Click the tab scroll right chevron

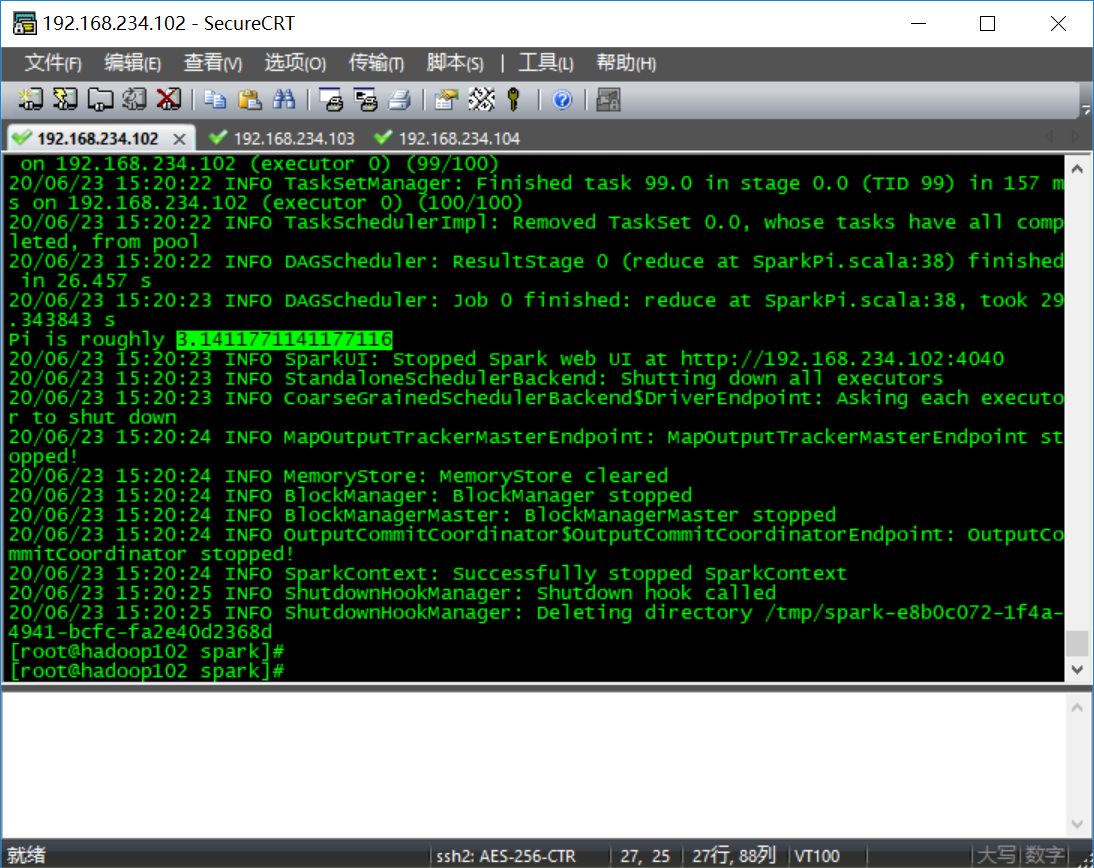coord(1075,137)
